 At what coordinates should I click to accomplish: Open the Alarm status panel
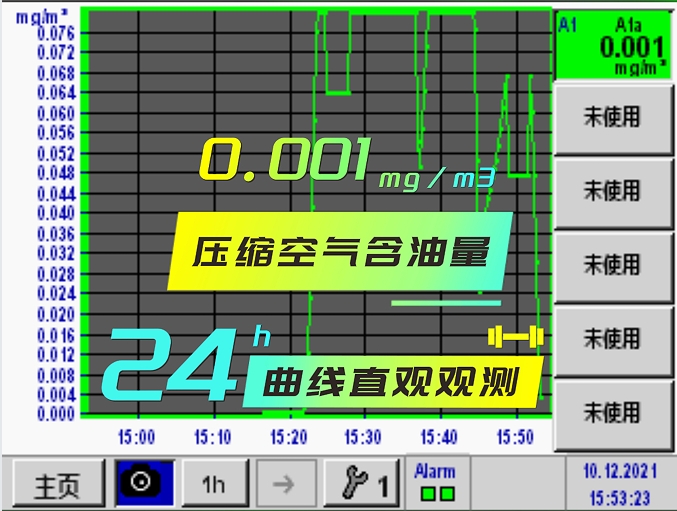pyautogui.click(x=437, y=483)
